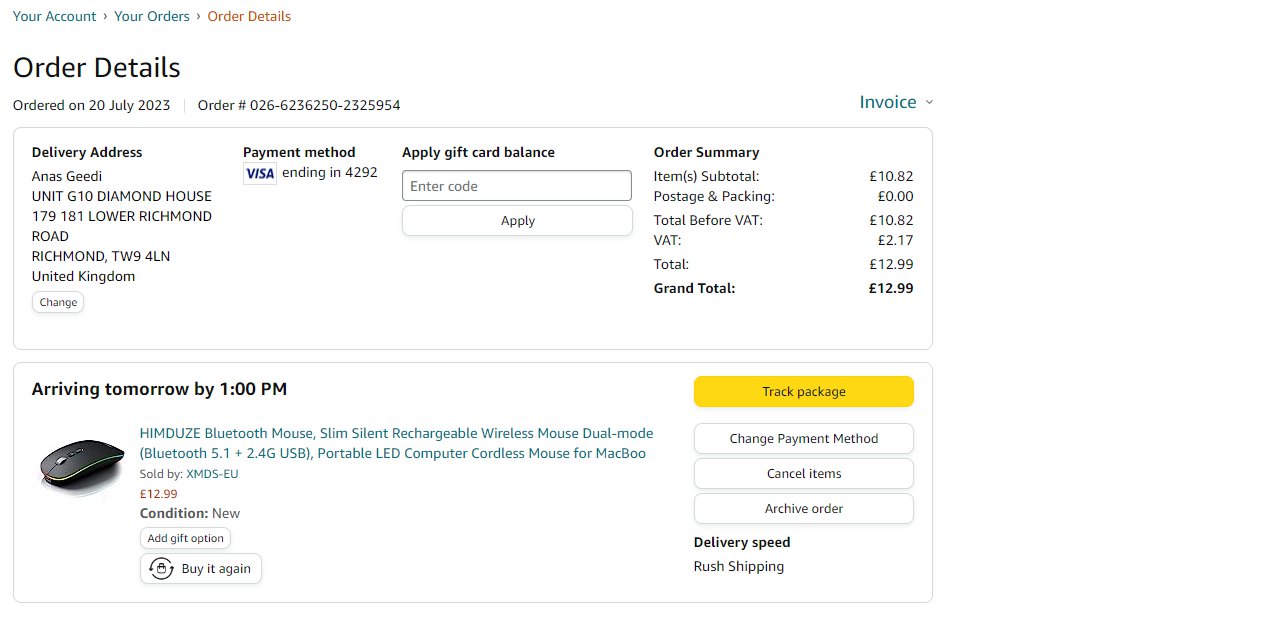Screen dimensions: 1269x618
Task: Archive order using the side button
Action: coord(803,509)
